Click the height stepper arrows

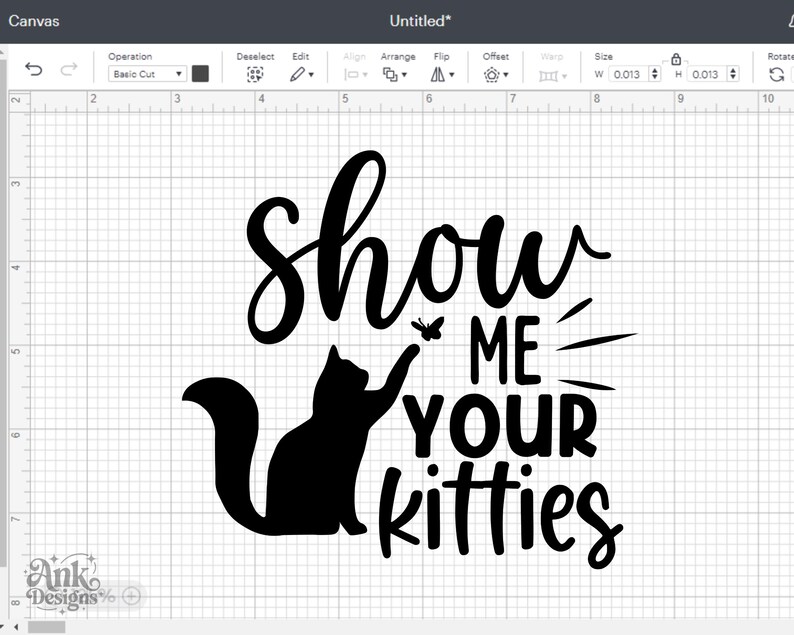pyautogui.click(x=733, y=74)
